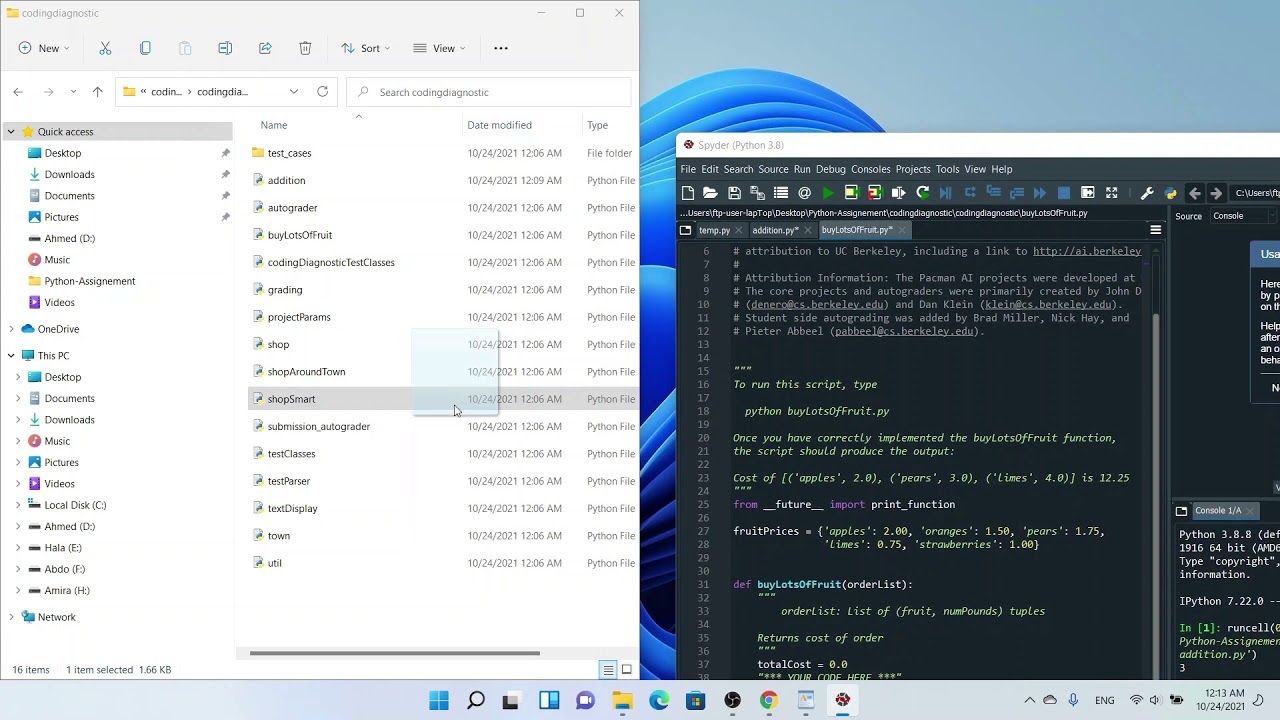1280x720 pixels.
Task: Click the Share icon in File Explorer toolbar
Action: 265,48
